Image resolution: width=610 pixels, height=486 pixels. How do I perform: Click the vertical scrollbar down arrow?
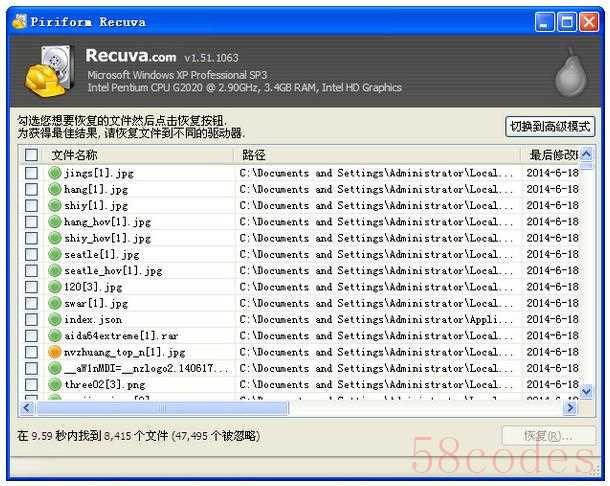586,391
